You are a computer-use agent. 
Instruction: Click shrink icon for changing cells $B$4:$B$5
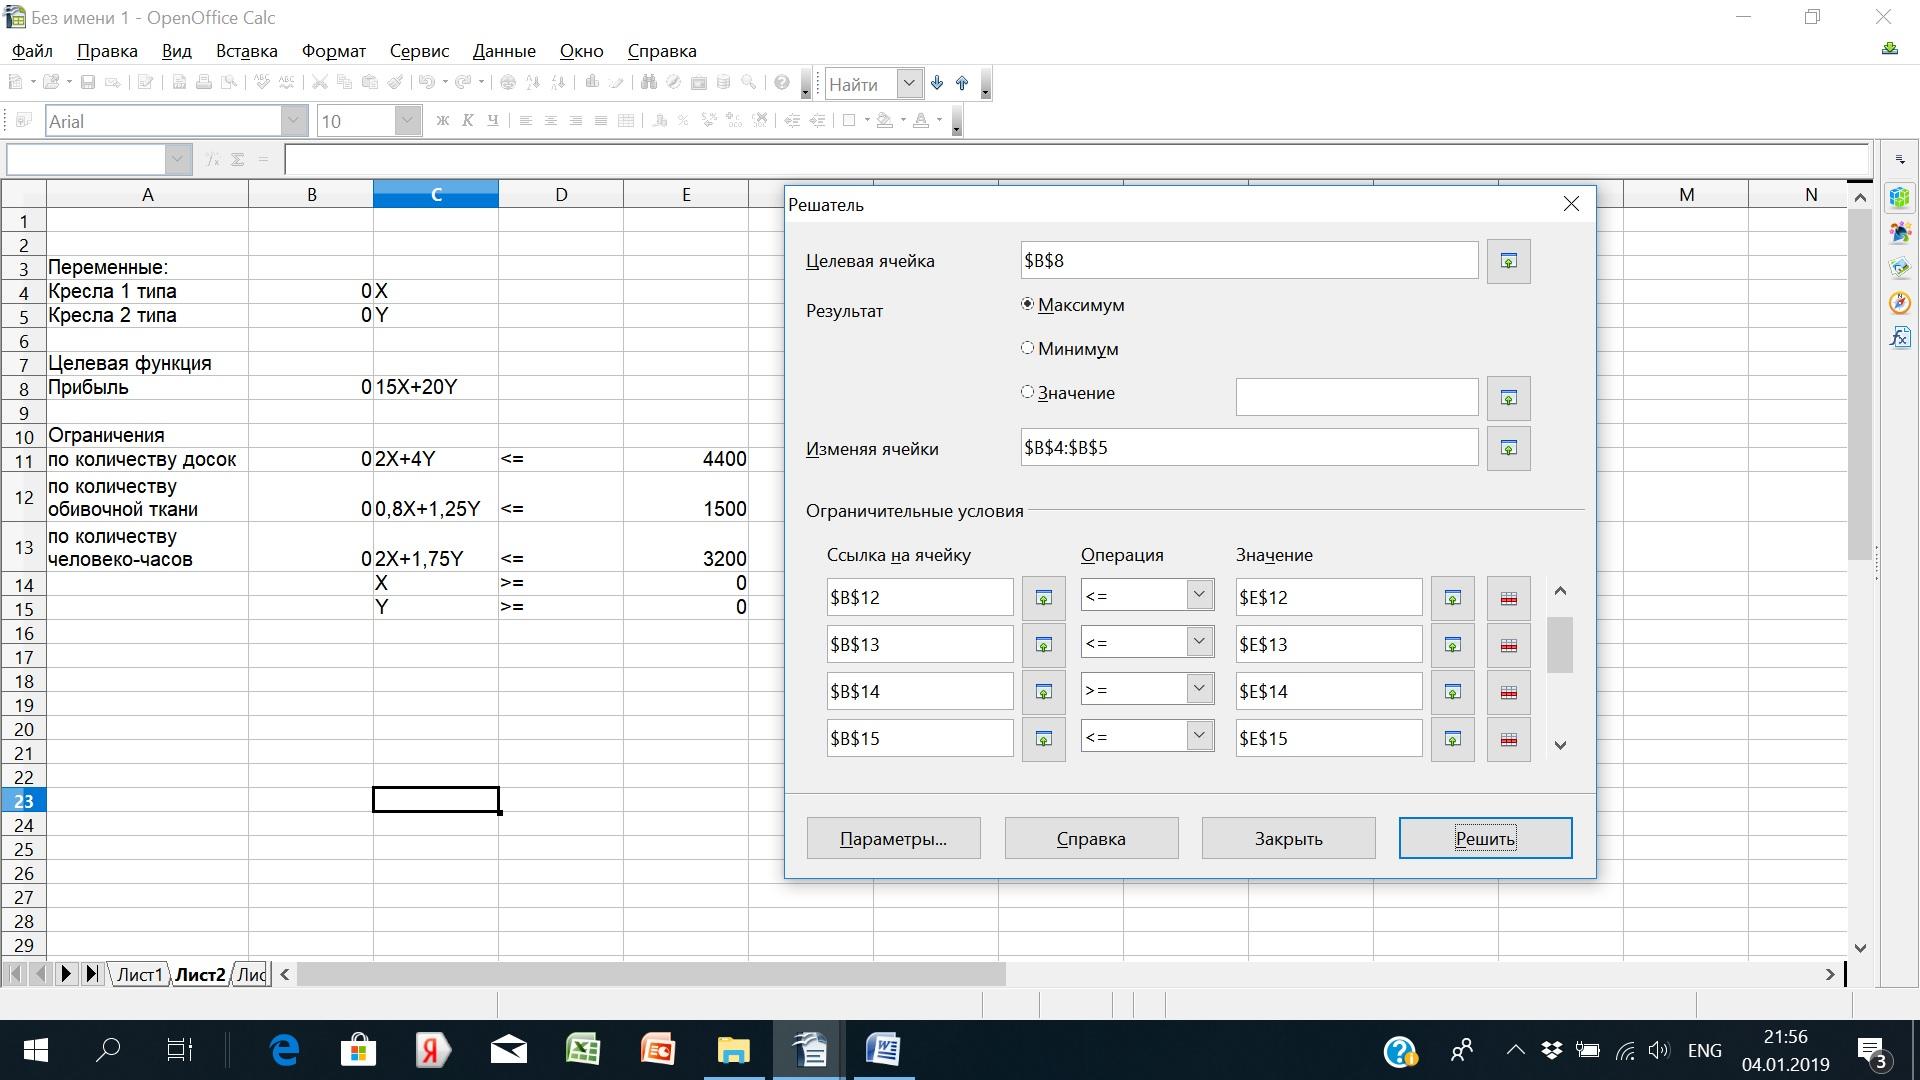(x=1508, y=448)
